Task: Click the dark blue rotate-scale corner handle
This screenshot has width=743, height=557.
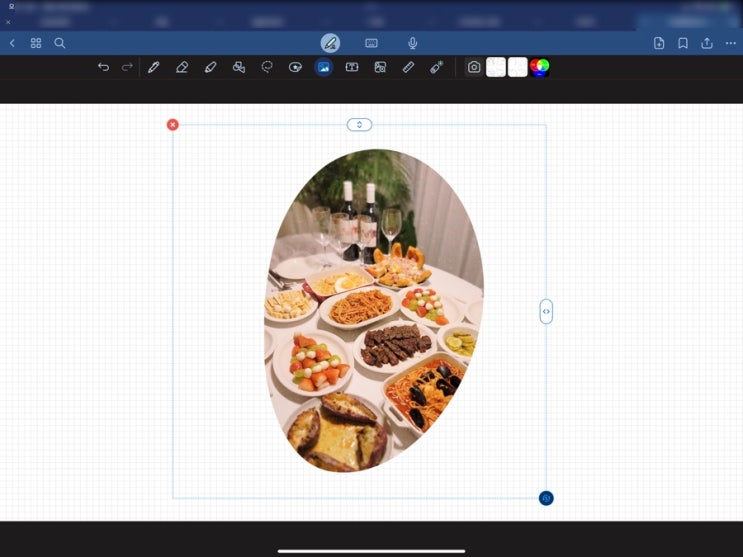Action: point(546,498)
